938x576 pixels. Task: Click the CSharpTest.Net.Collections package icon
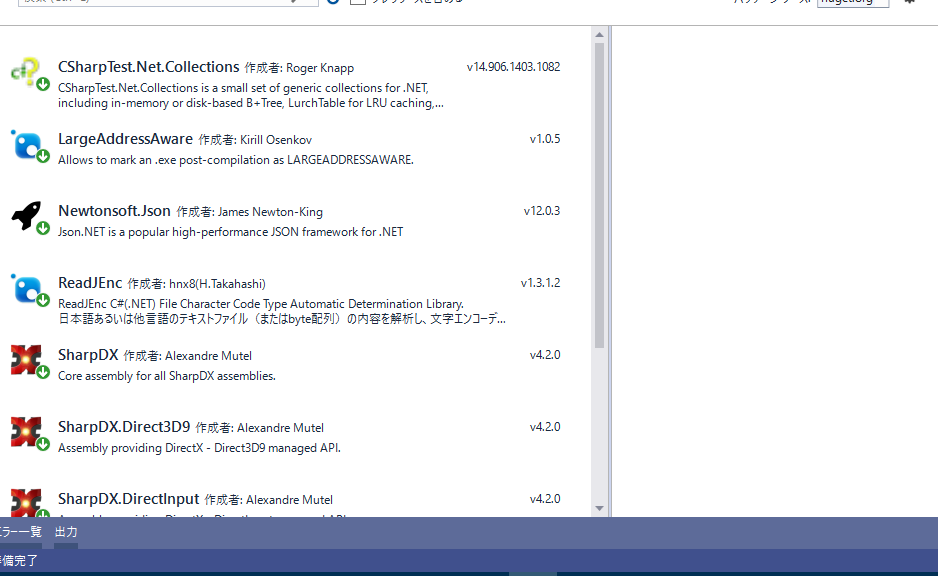[x=25, y=68]
